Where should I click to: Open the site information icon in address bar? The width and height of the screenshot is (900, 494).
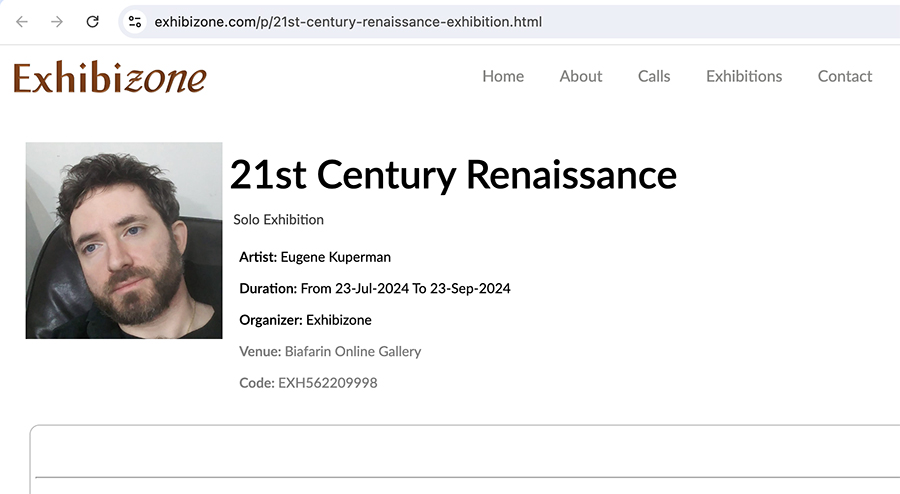[134, 22]
